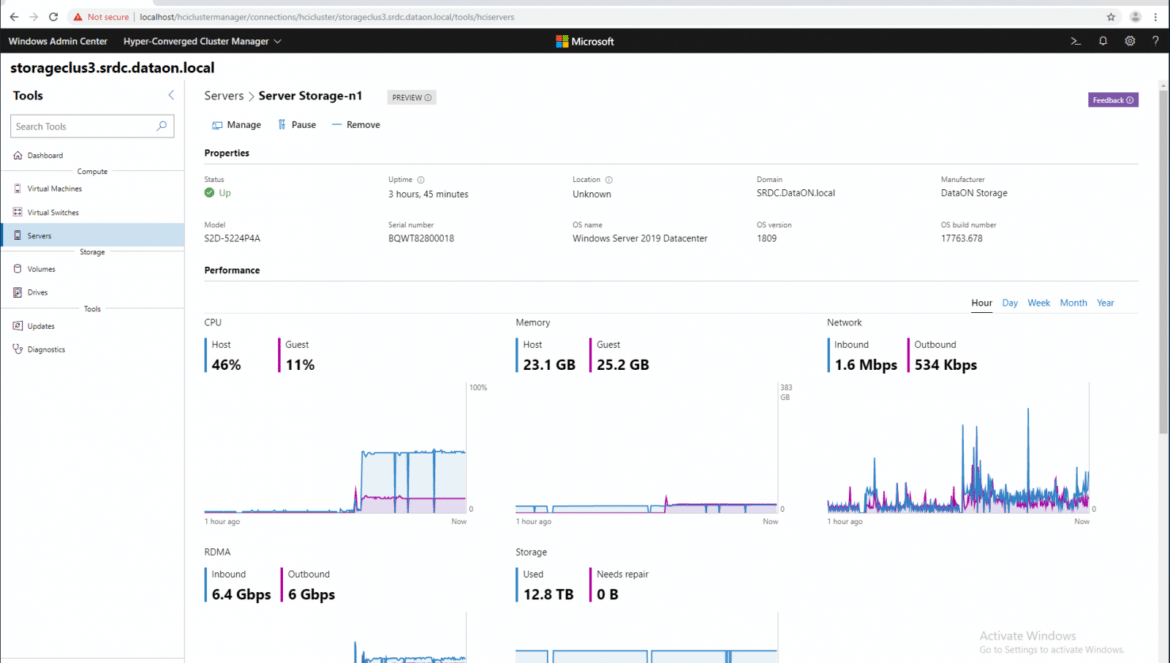Reload the browser page
This screenshot has width=1170, height=663.
coord(53,16)
